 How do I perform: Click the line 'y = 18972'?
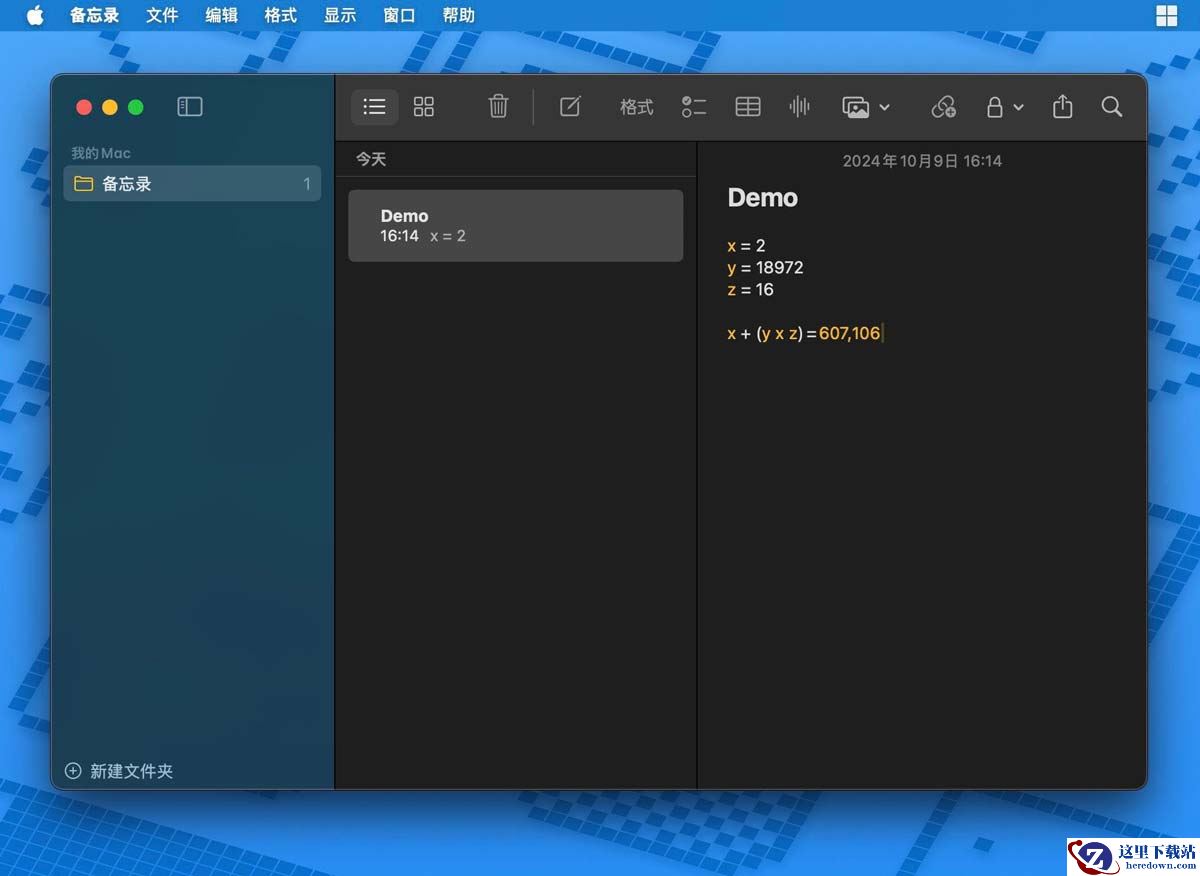(765, 268)
